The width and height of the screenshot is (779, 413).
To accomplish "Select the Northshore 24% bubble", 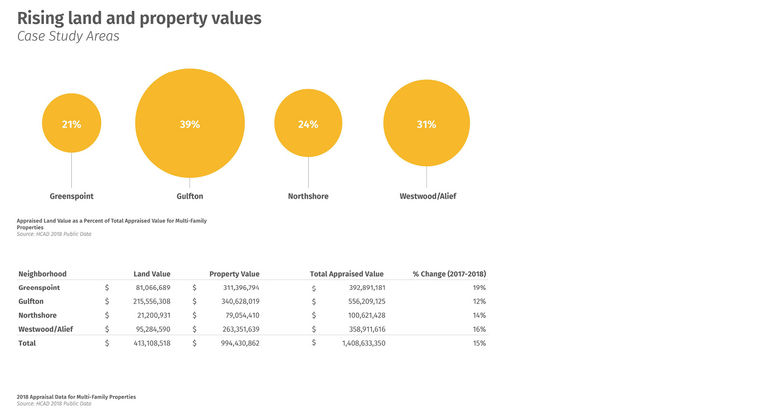I will click(x=308, y=124).
